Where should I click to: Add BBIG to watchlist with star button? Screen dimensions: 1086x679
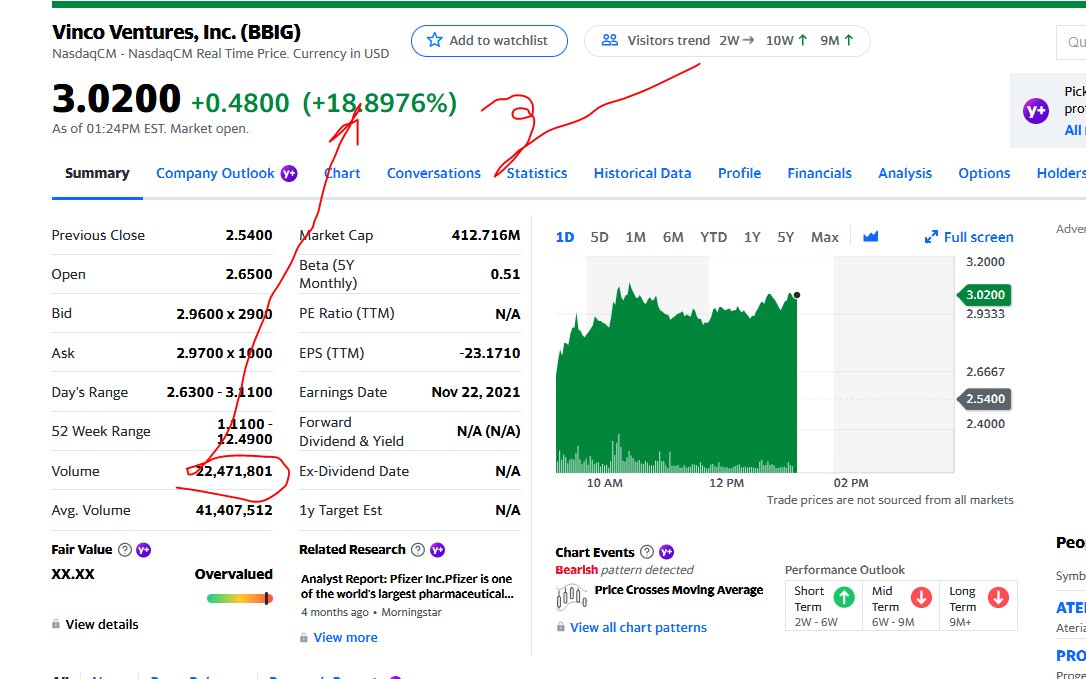pos(489,41)
